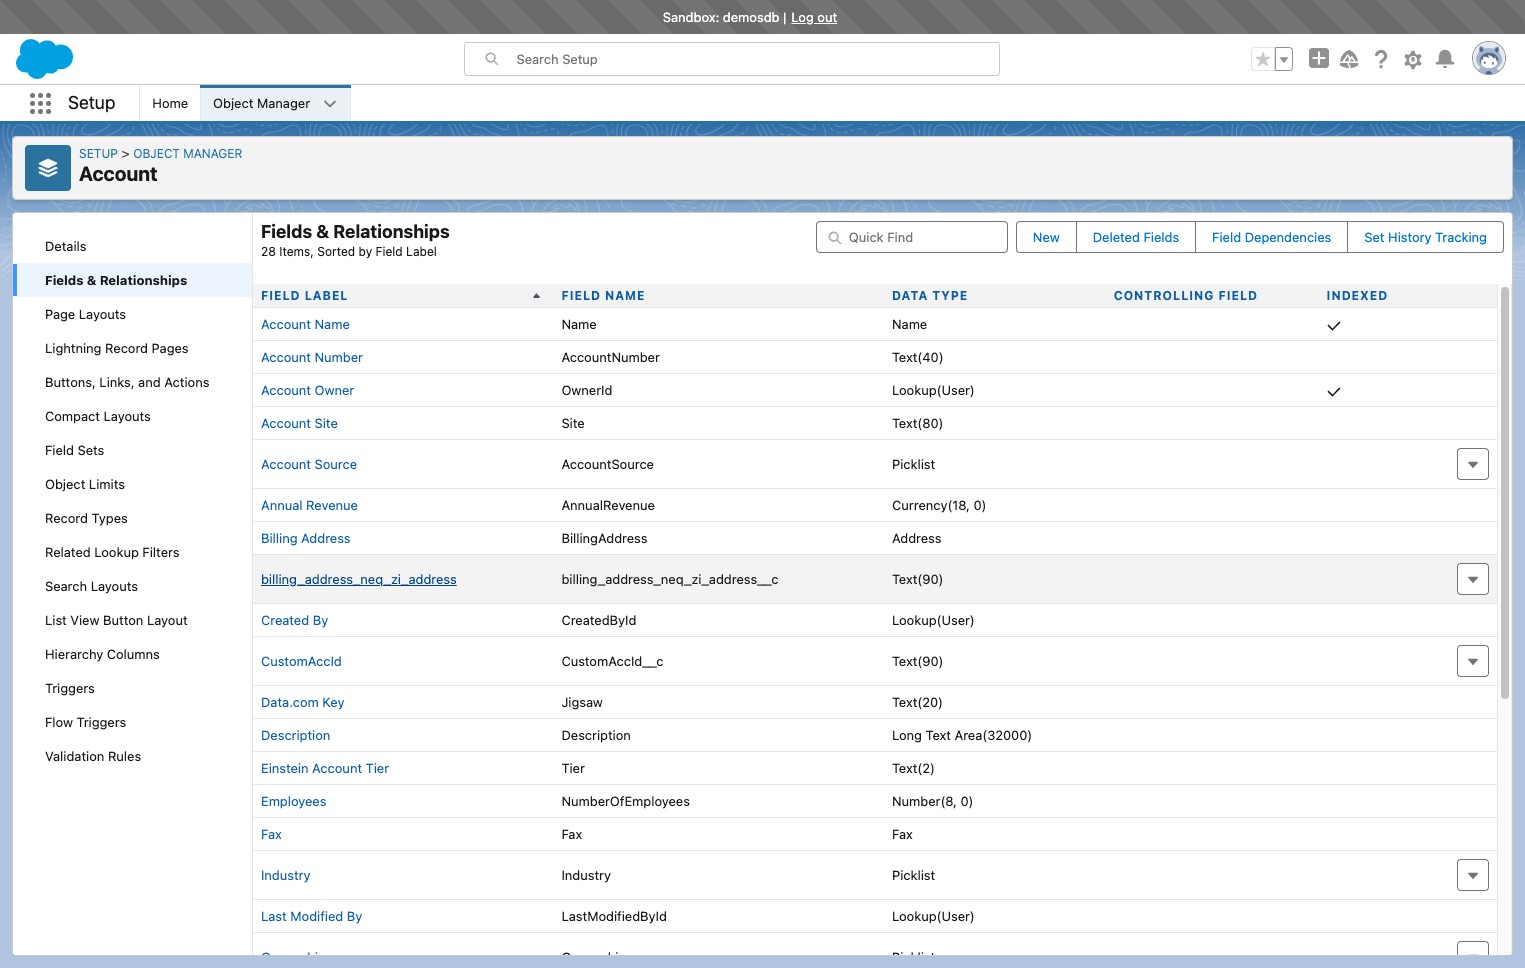This screenshot has width=1525, height=968.
Task: Sort by CONTROLLING FIELD column
Action: click(x=1185, y=296)
